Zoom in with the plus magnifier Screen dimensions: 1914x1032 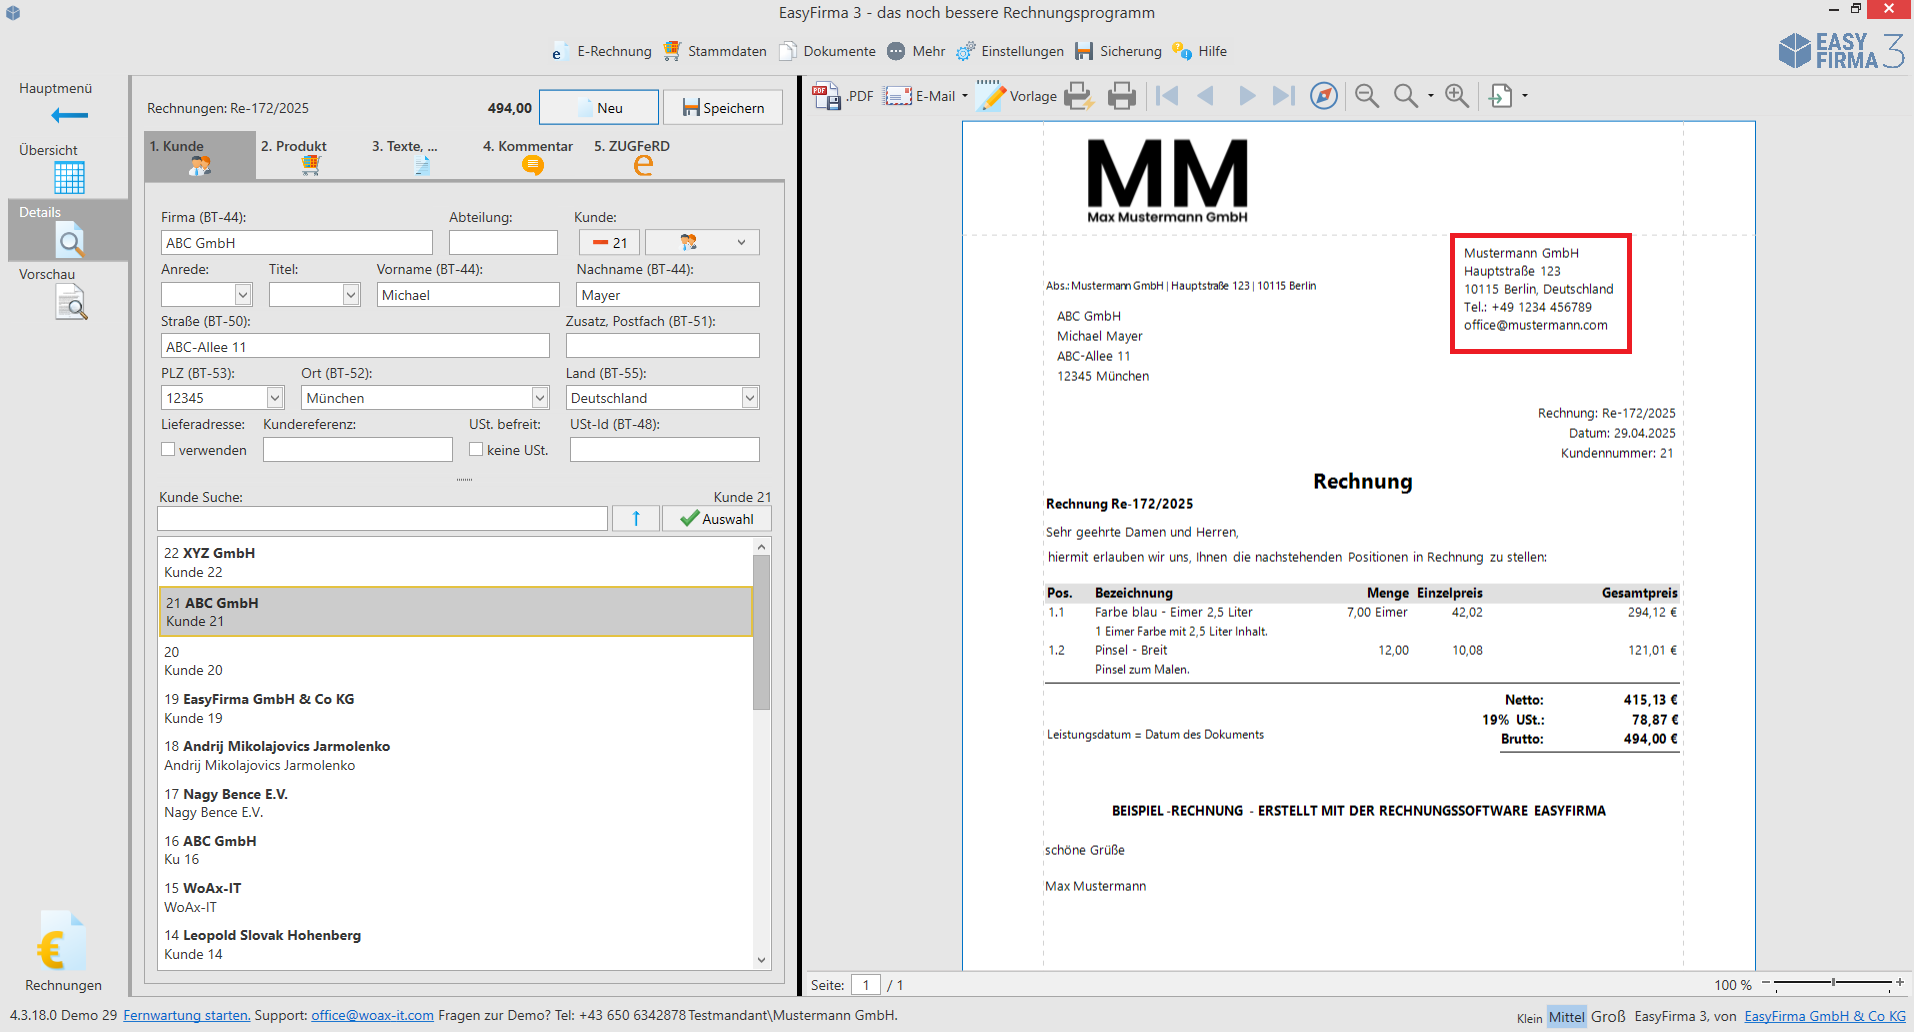[1457, 96]
